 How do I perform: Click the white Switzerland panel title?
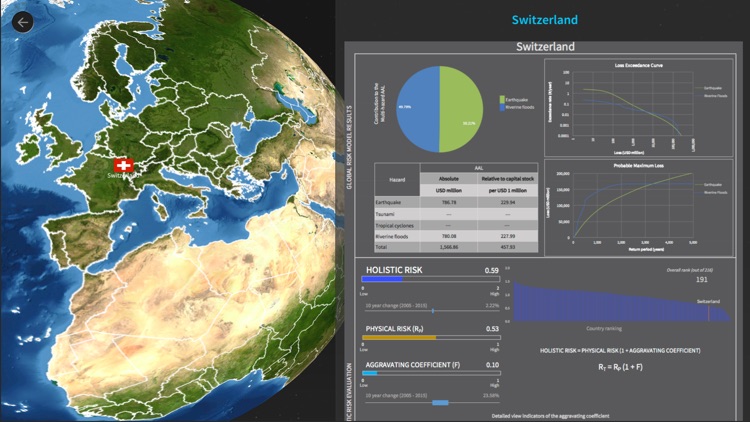pyautogui.click(x=545, y=46)
